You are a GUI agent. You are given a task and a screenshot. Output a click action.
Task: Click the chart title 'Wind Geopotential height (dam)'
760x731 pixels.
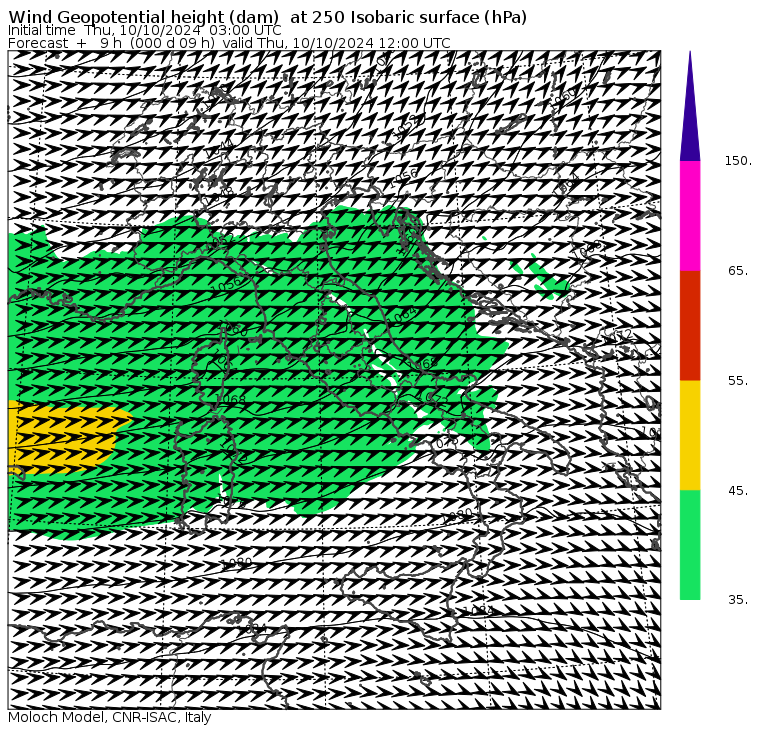pyautogui.click(x=144, y=17)
